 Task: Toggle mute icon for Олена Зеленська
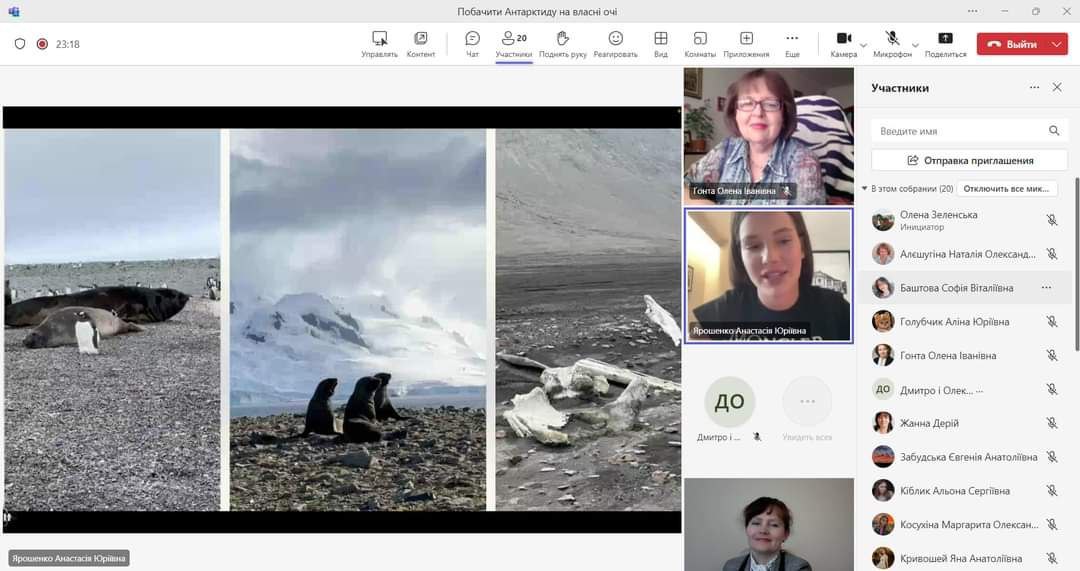click(1051, 220)
